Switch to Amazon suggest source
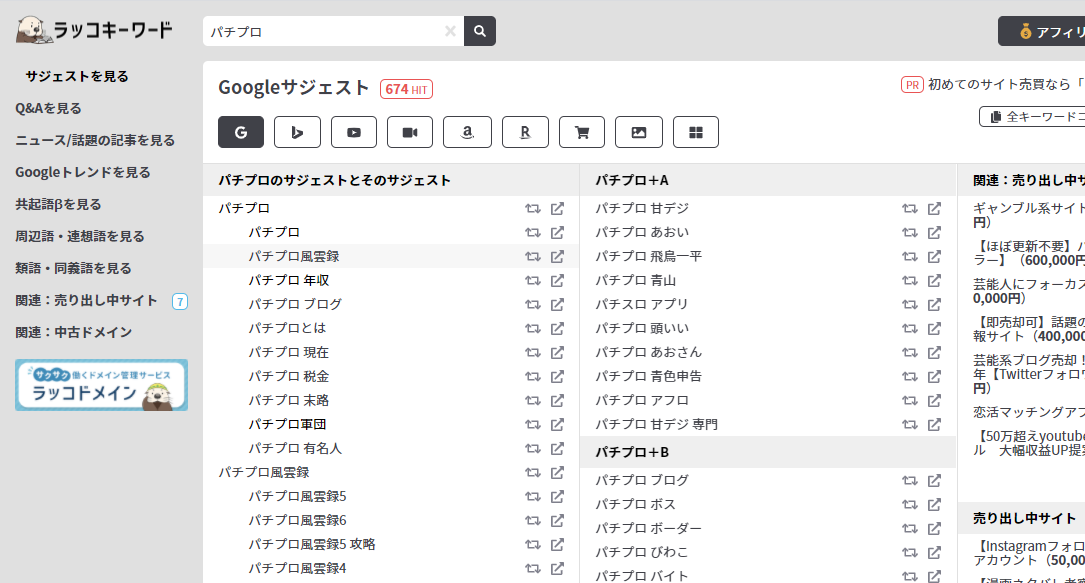 point(467,132)
